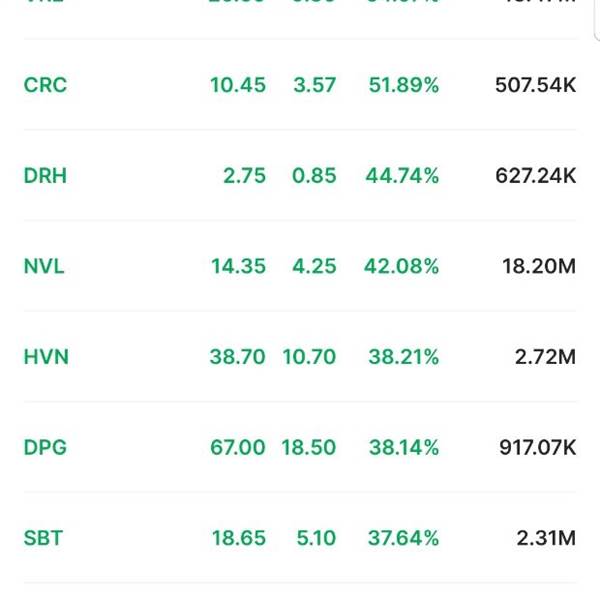
Task: Click CRC percent change 51.89%
Action: [x=404, y=85]
